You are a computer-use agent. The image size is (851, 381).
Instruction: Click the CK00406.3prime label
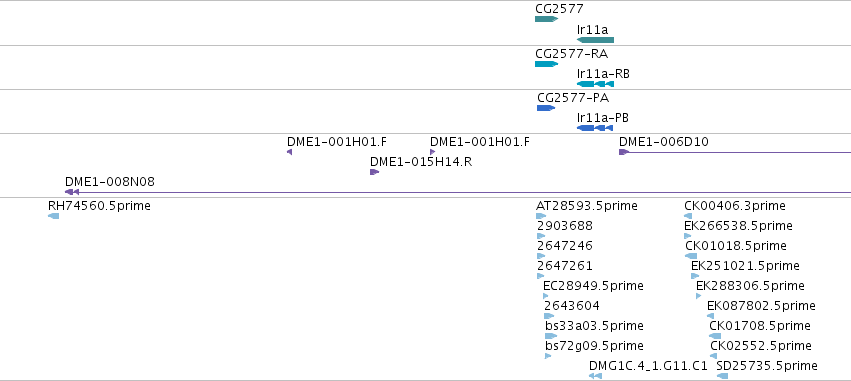point(735,206)
